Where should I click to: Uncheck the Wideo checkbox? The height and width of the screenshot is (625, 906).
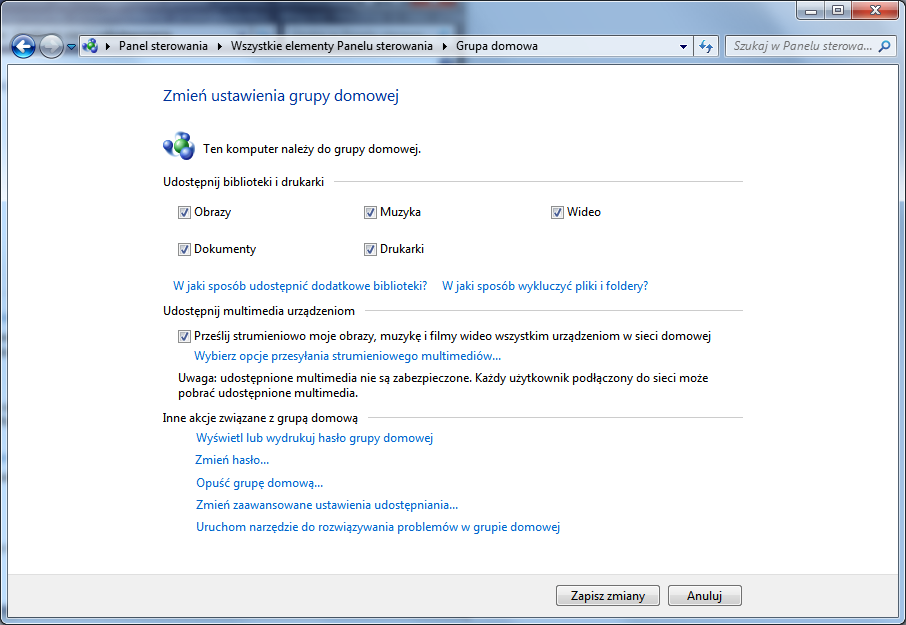pyautogui.click(x=557, y=213)
